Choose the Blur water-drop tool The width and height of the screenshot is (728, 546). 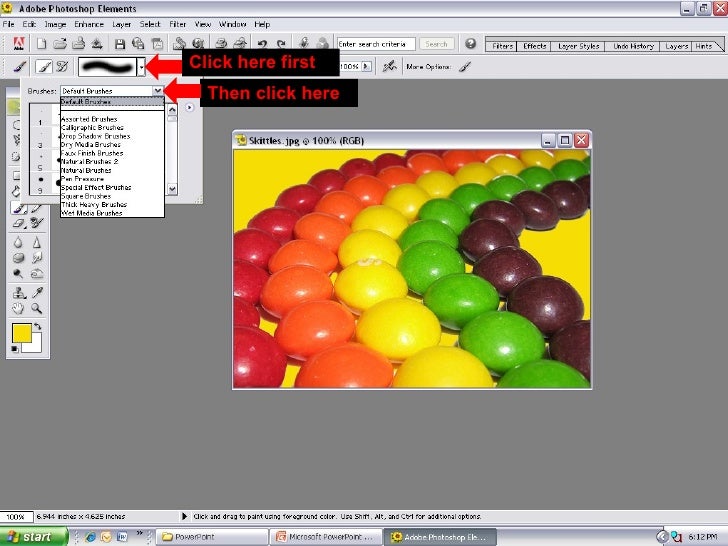(19, 241)
